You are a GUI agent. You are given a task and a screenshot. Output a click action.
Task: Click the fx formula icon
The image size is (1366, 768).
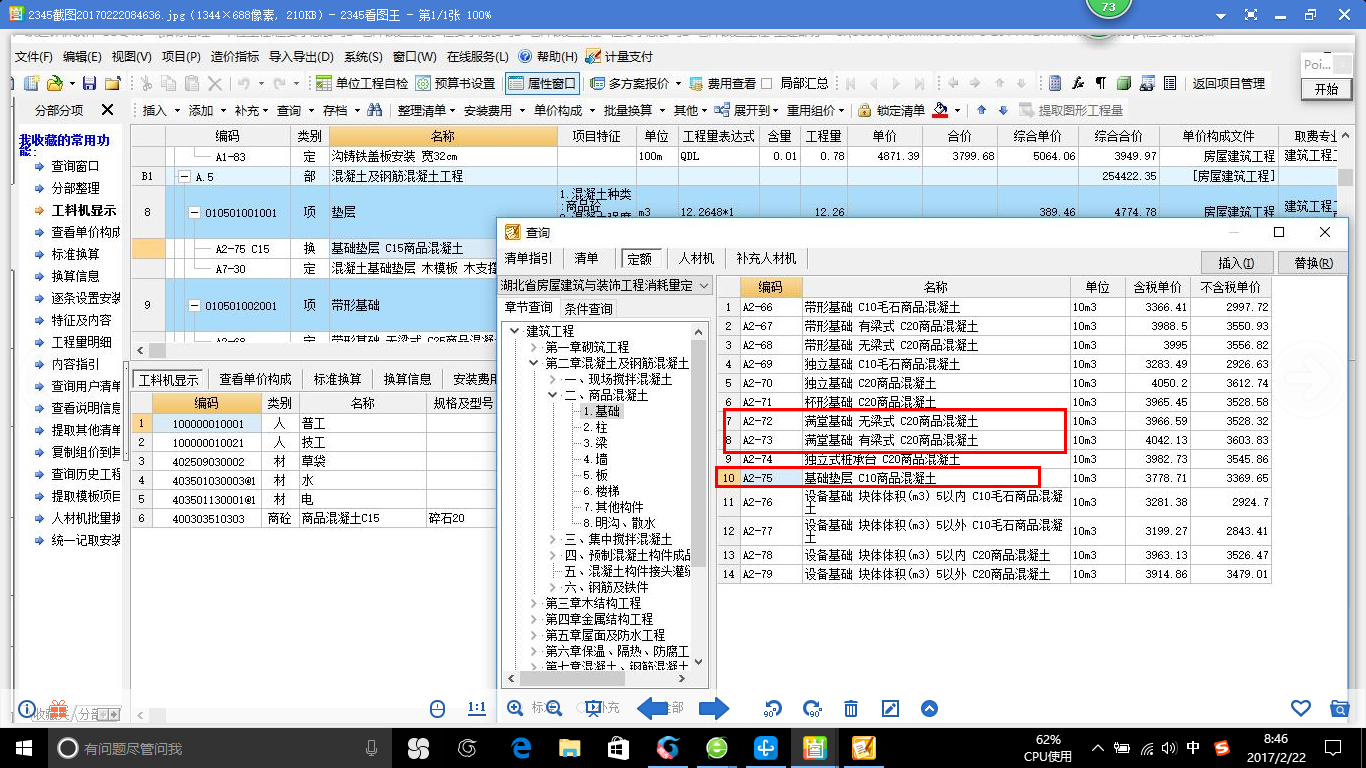click(1078, 83)
